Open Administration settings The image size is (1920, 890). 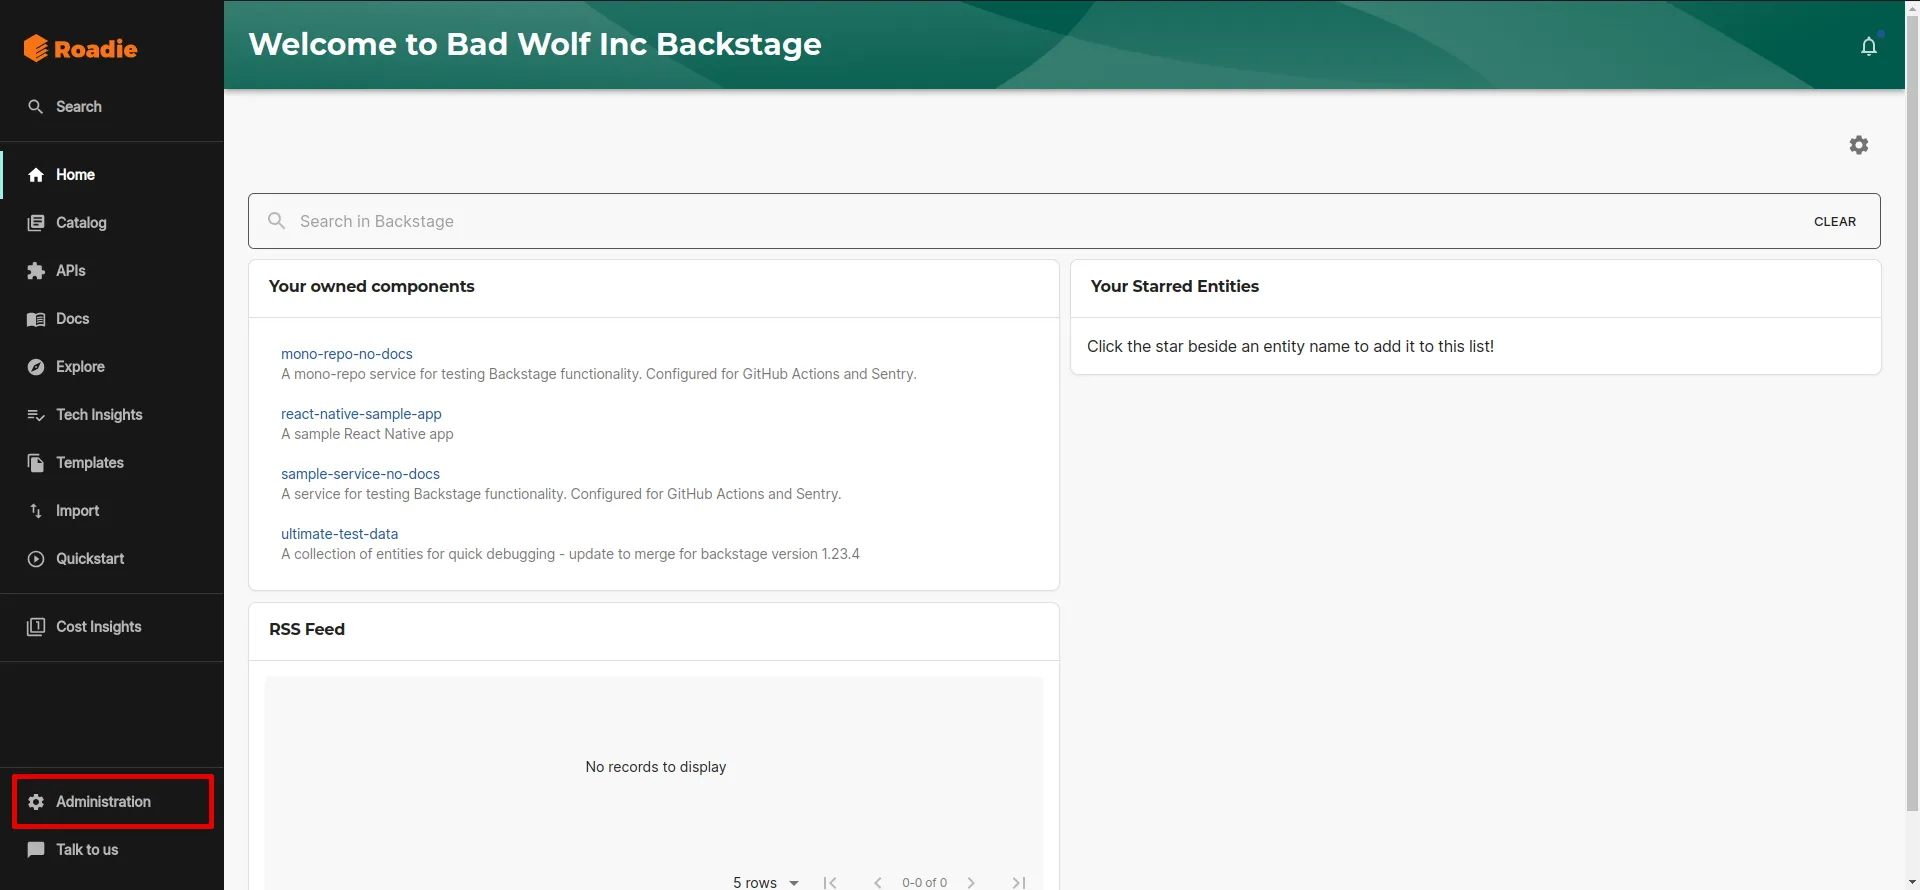click(103, 802)
